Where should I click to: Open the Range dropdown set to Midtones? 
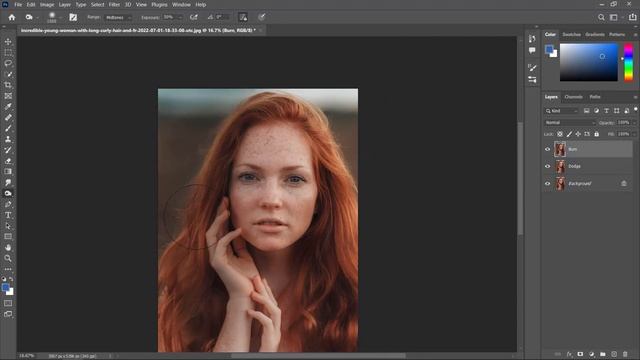(x=118, y=18)
